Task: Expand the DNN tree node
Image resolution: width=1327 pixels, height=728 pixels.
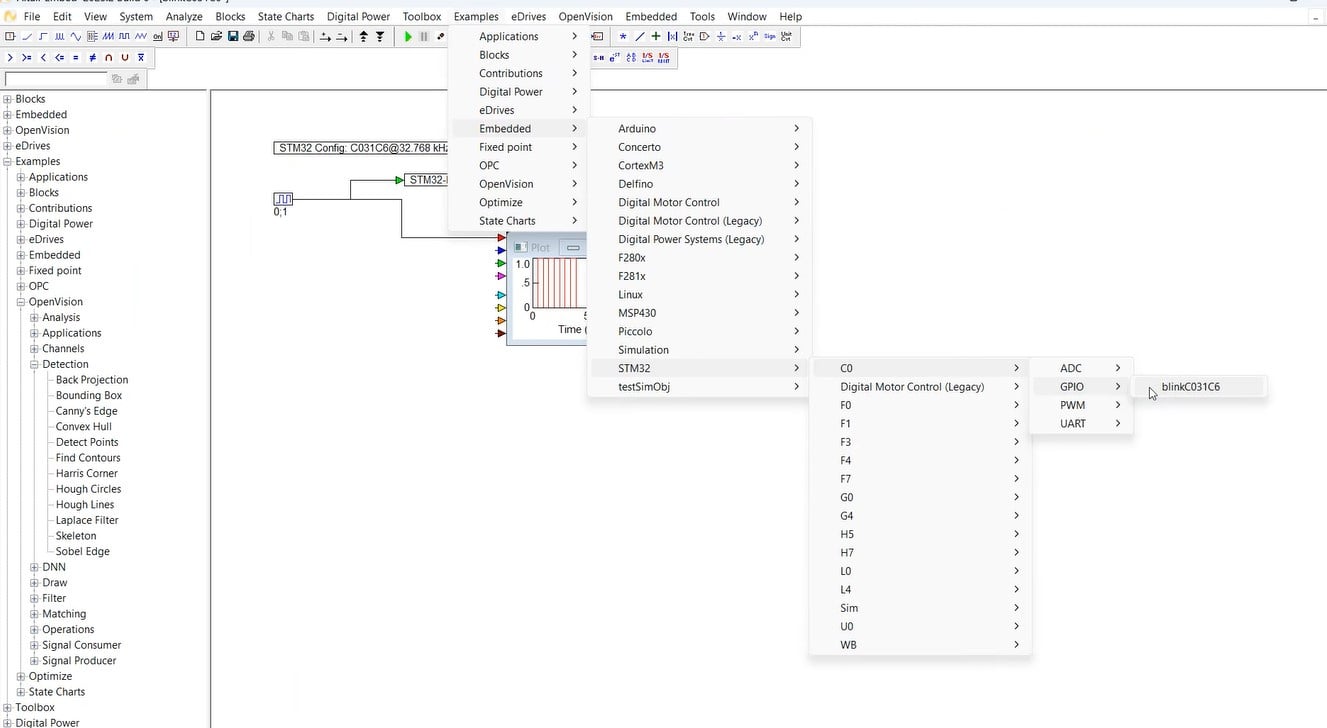Action: 35,567
